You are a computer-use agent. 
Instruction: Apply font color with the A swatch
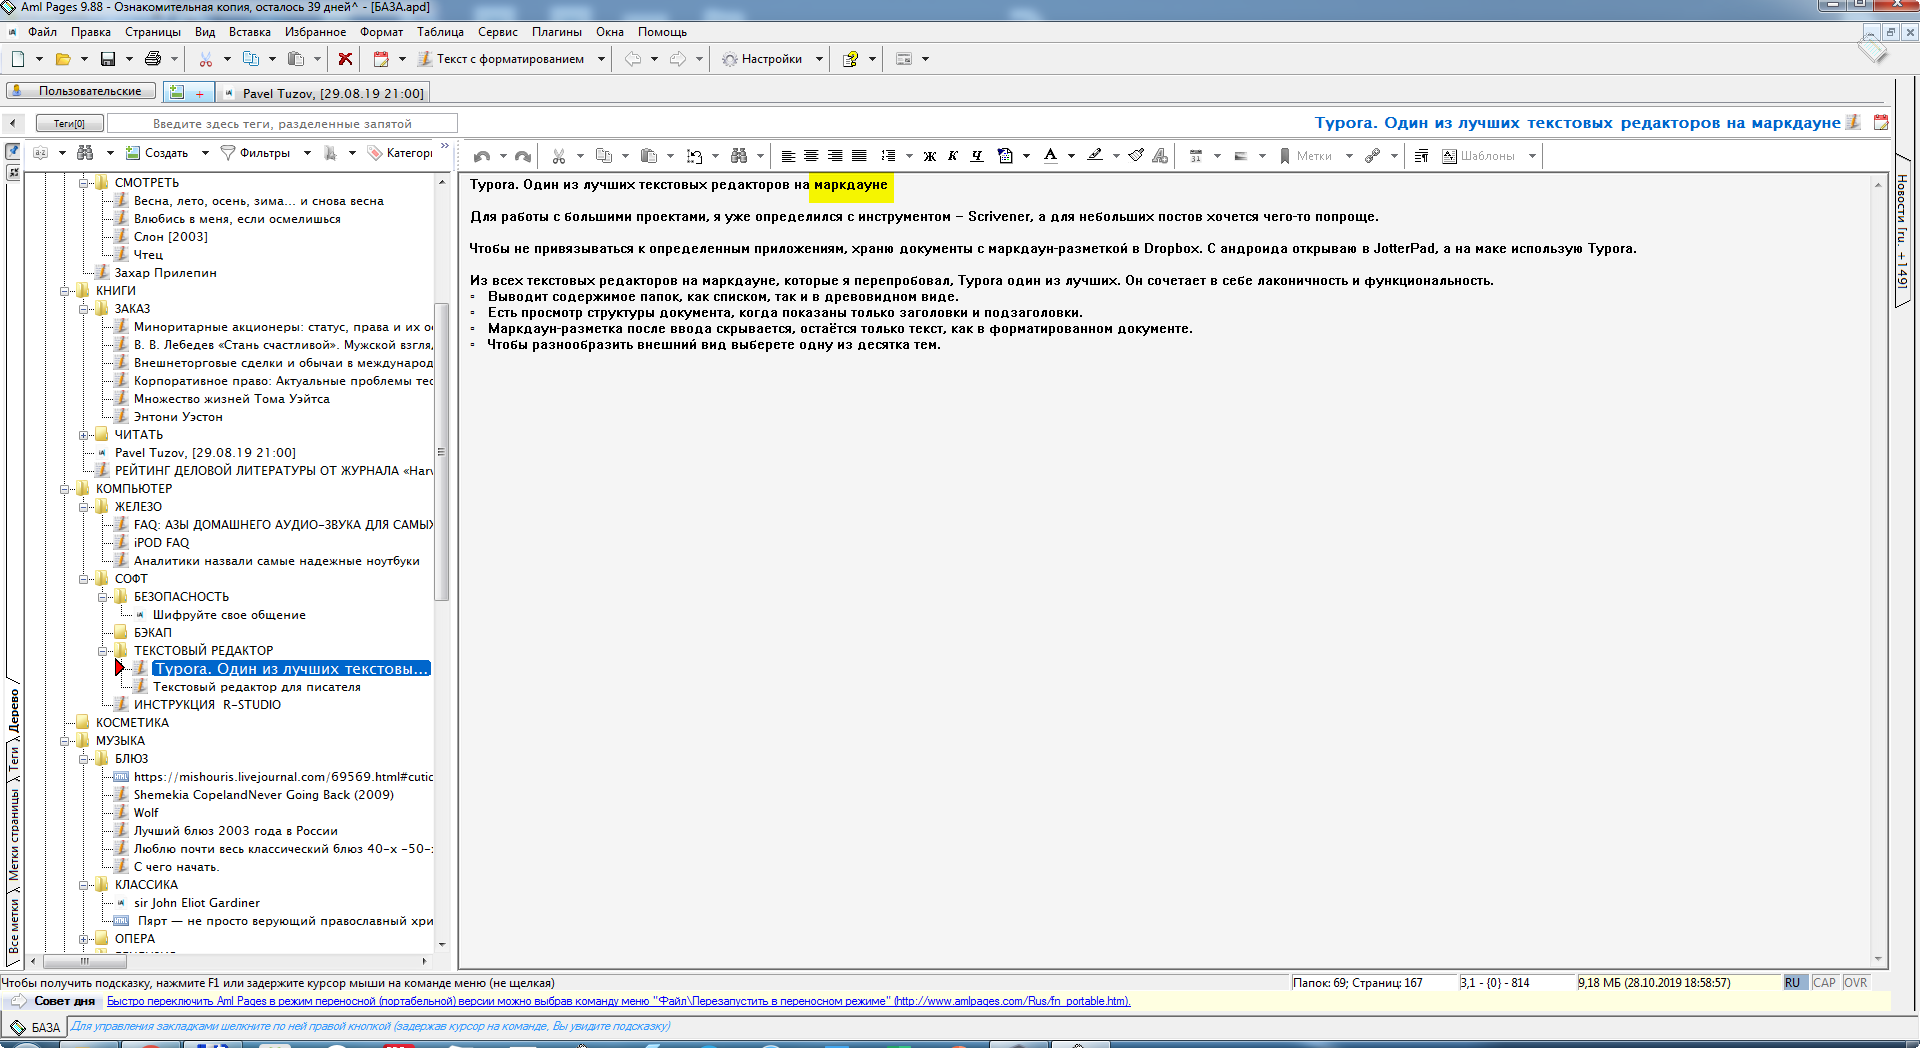pos(1050,156)
